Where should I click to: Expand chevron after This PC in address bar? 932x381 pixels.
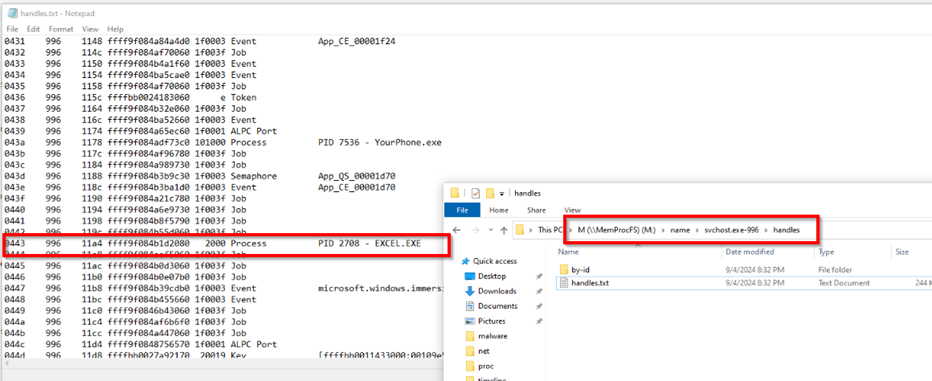571,230
